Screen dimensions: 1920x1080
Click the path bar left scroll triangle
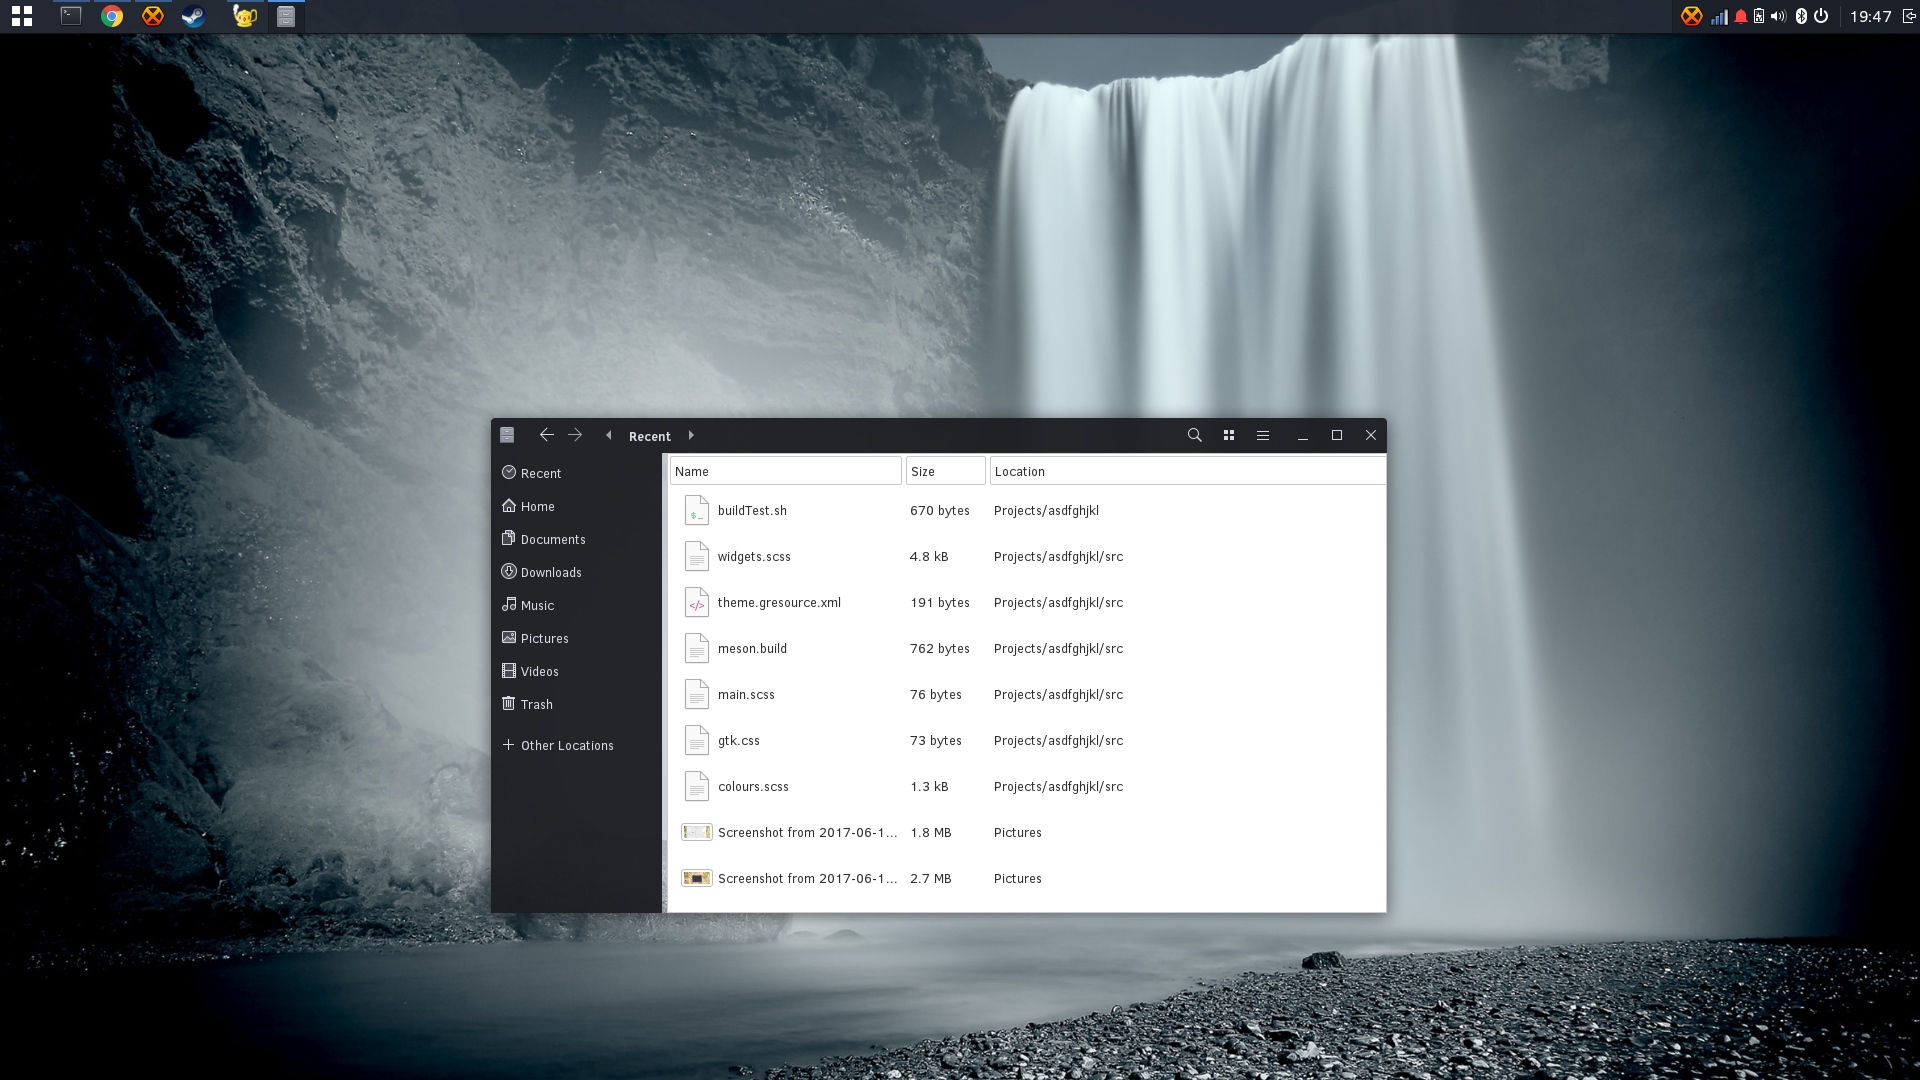coord(609,435)
